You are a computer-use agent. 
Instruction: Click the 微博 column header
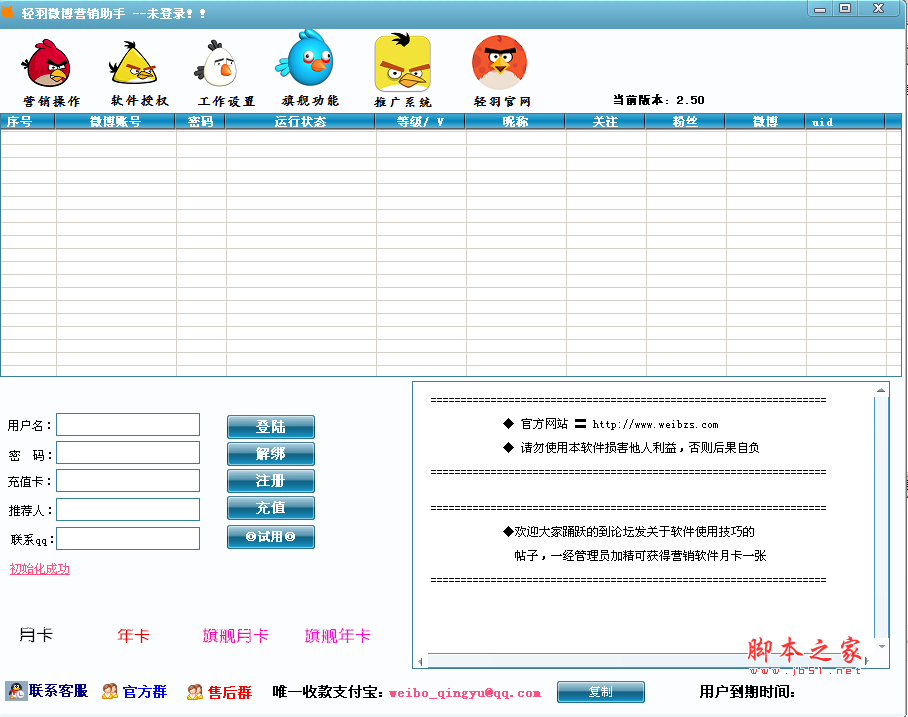coord(765,121)
